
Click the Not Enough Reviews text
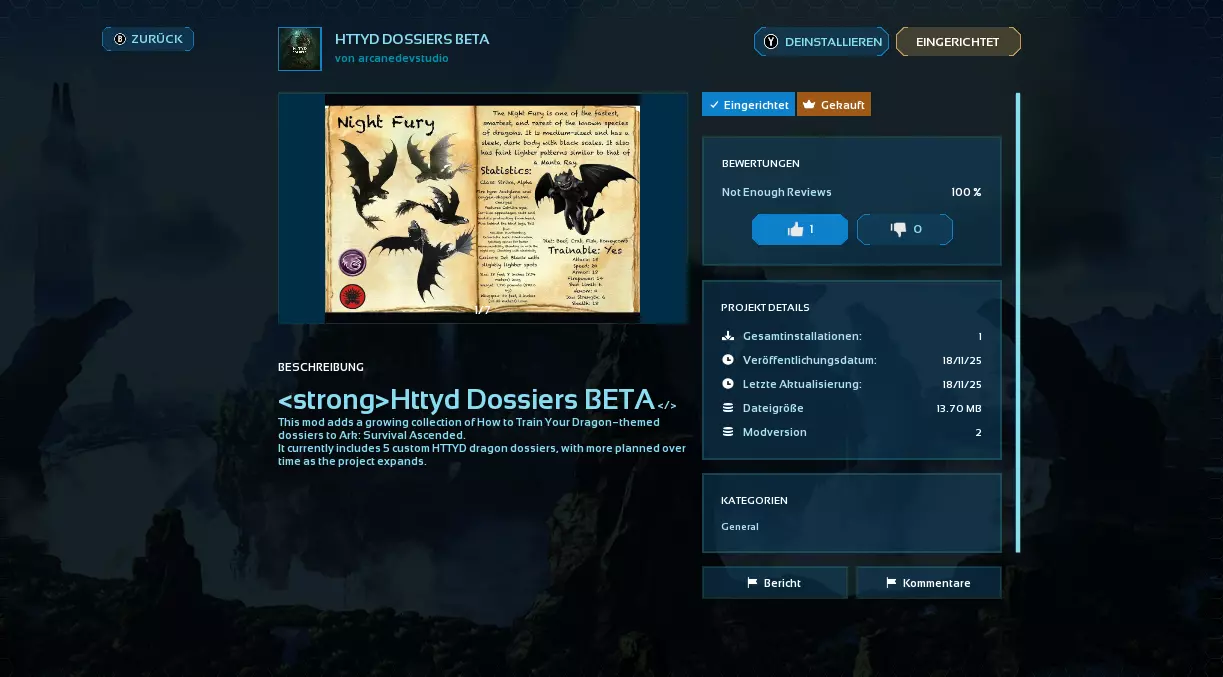coord(777,192)
